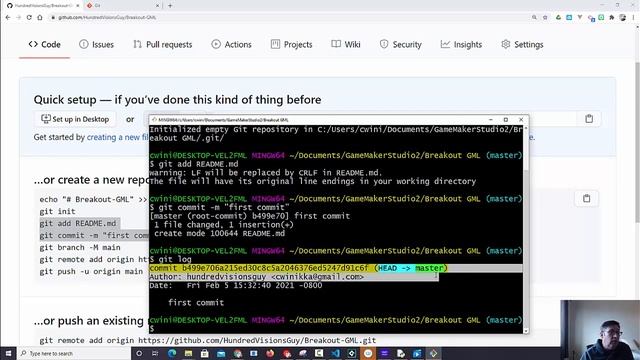Screen dimensions: 640x360
Task: Open Task View on the taskbar
Action: click(x=155, y=353)
